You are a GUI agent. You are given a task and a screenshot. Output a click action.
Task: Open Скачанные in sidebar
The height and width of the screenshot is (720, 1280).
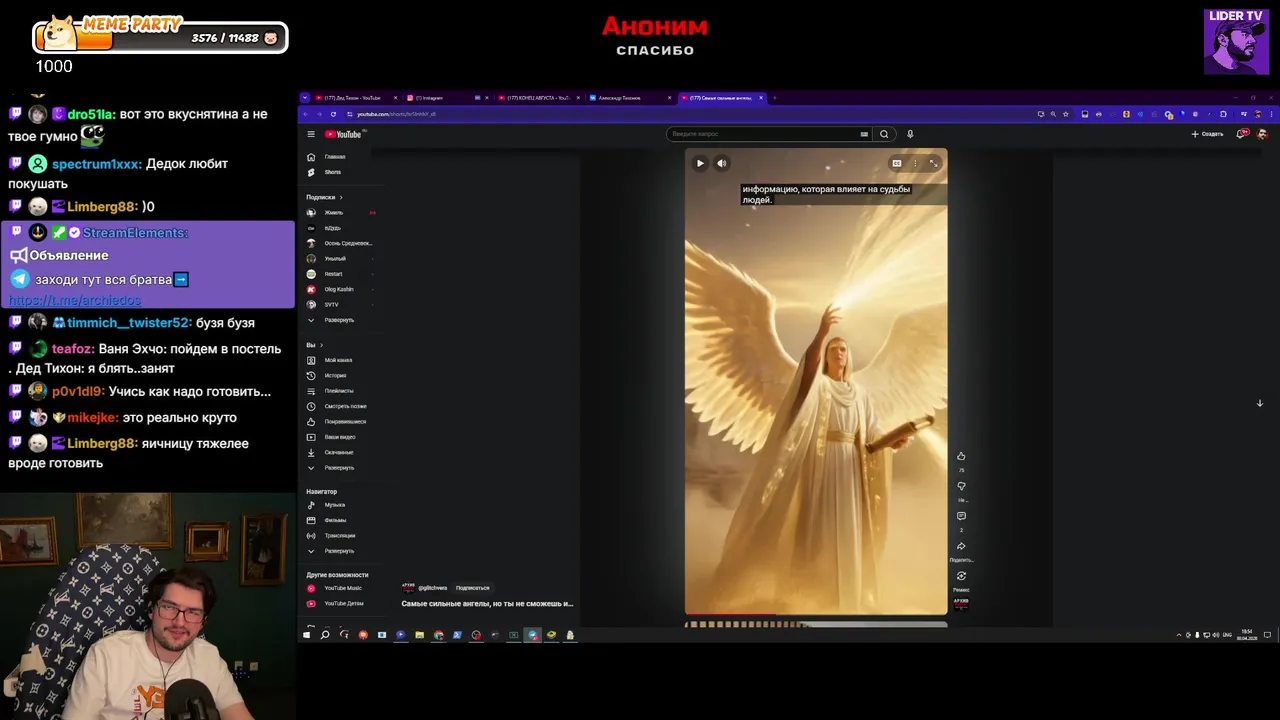(339, 452)
